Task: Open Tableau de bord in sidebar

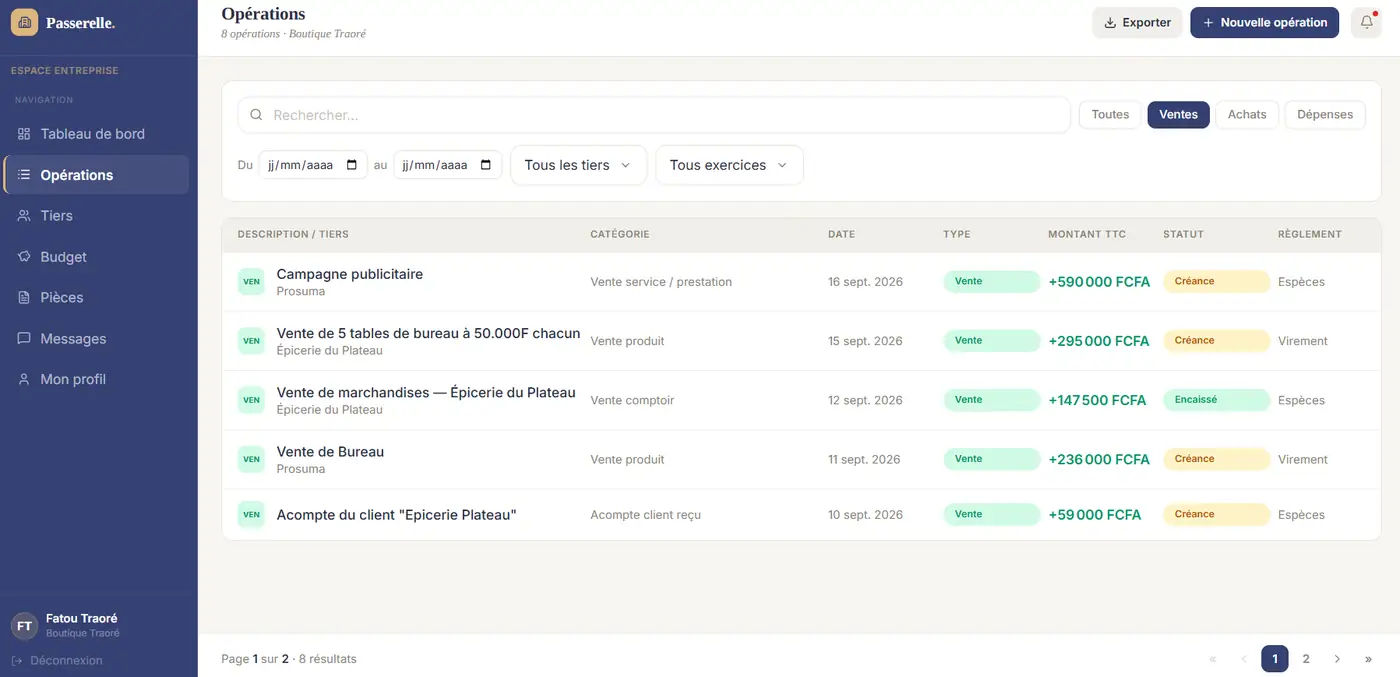Action: pos(96,134)
